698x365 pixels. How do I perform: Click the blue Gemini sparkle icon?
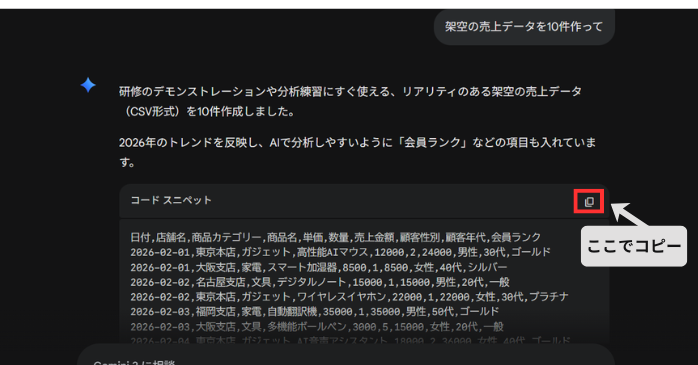click(88, 85)
